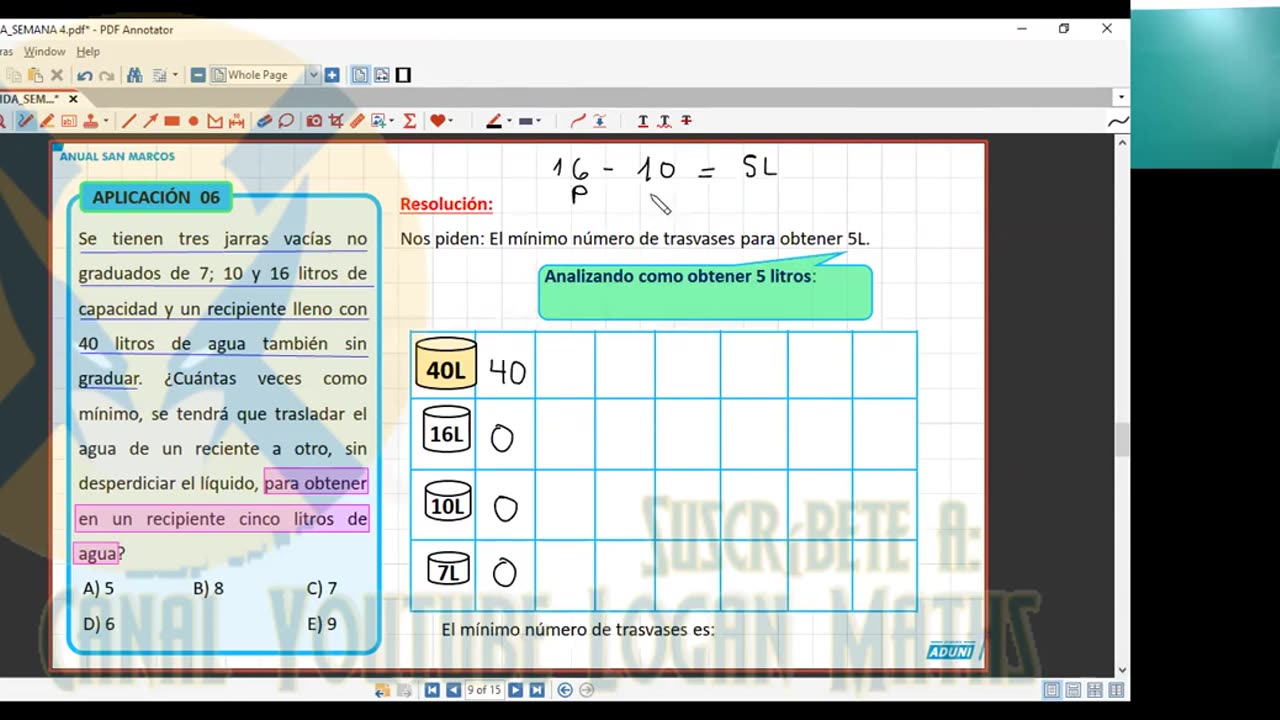Select the Rectangle shape tool
The width and height of the screenshot is (1280, 720).
(x=172, y=121)
